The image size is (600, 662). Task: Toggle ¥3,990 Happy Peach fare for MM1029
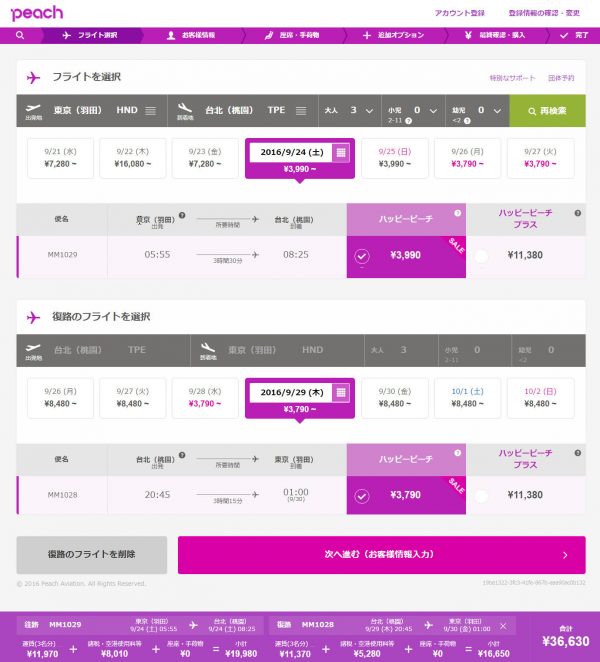point(362,256)
